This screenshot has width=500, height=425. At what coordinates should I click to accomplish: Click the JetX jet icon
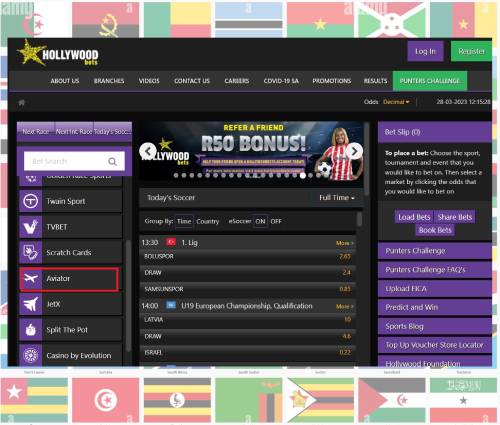click(31, 304)
